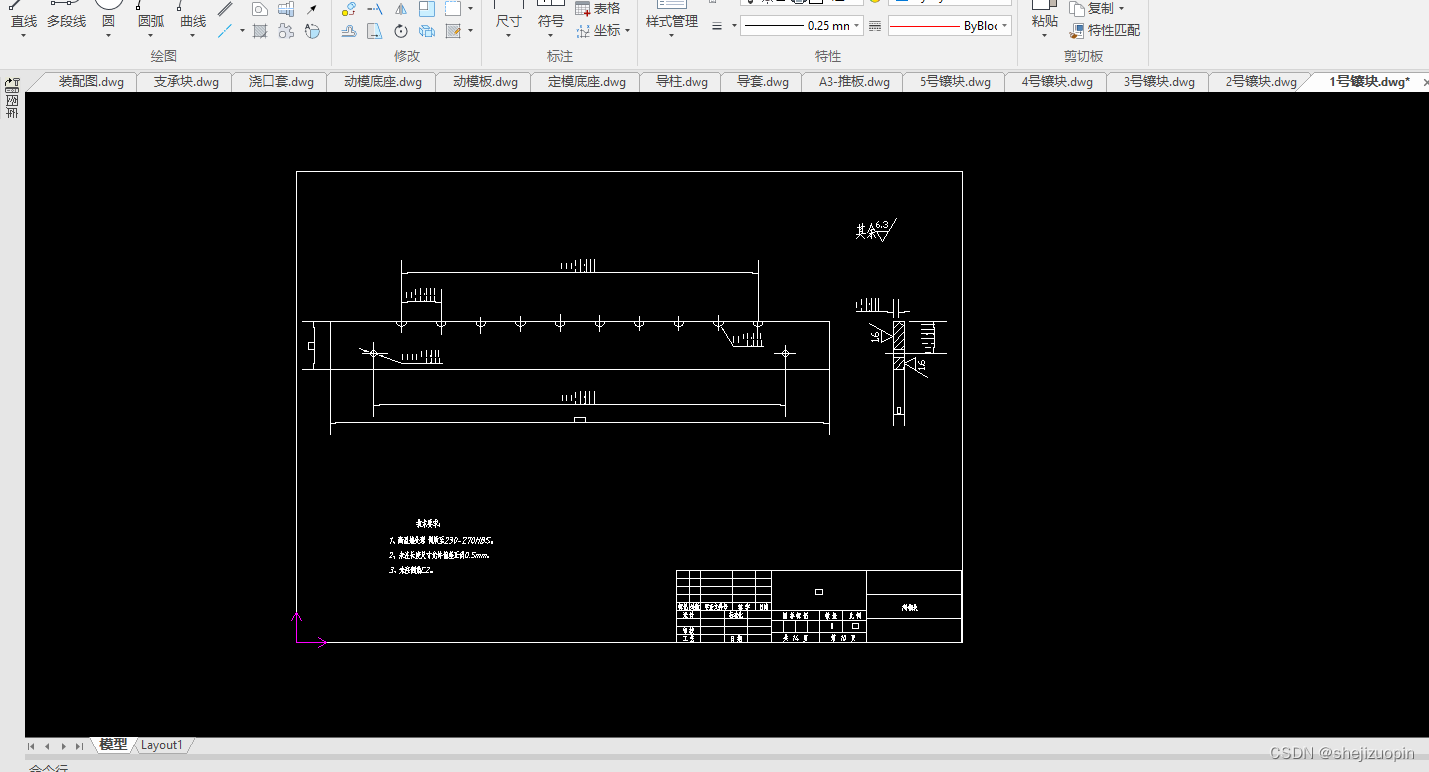
Task: Select the 圆弧 arc tool
Action: click(x=151, y=21)
